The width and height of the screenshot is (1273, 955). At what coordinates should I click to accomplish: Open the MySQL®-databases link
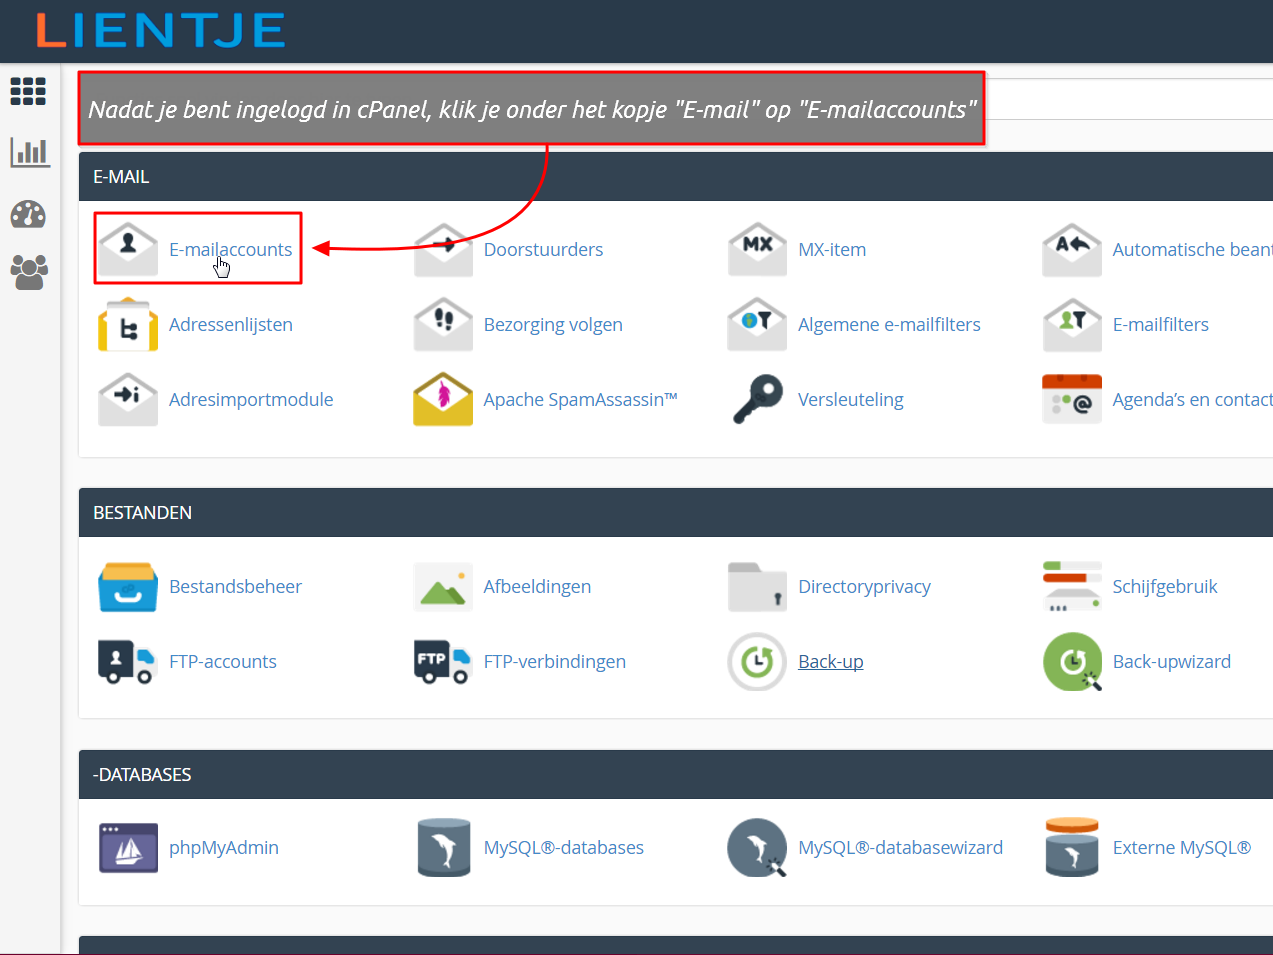point(563,847)
